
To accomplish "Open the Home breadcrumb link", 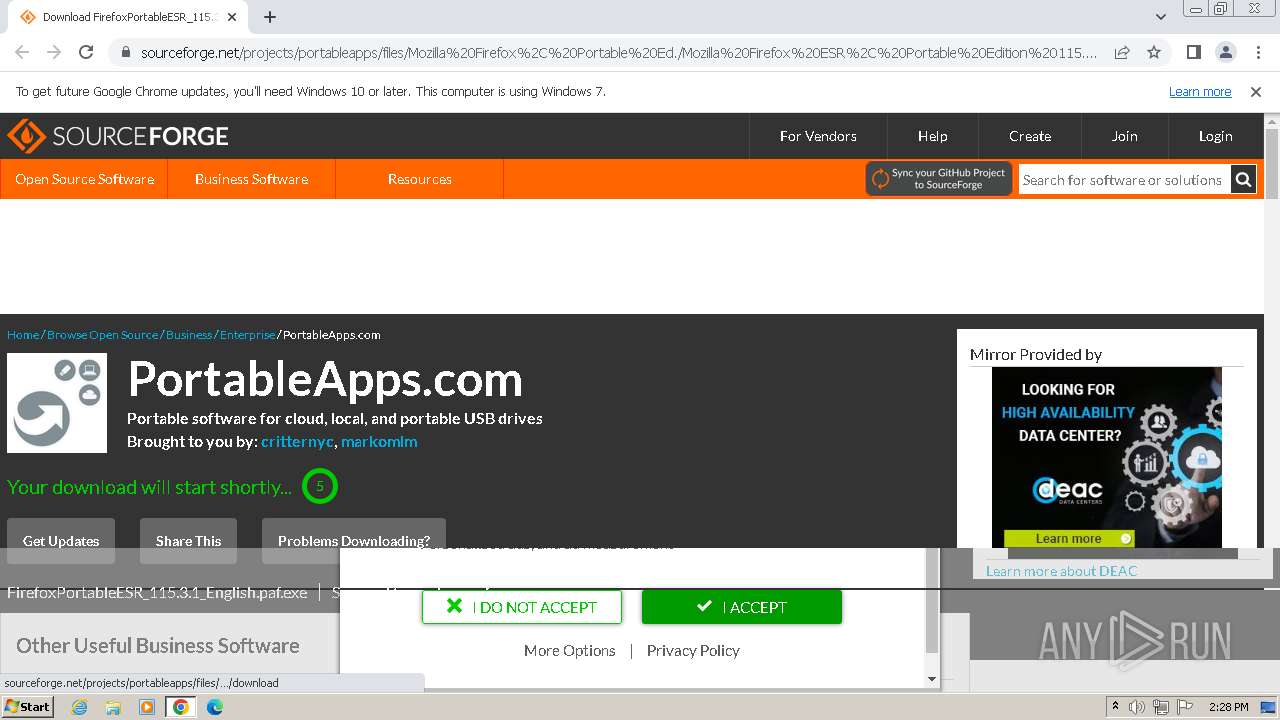I will coord(23,335).
